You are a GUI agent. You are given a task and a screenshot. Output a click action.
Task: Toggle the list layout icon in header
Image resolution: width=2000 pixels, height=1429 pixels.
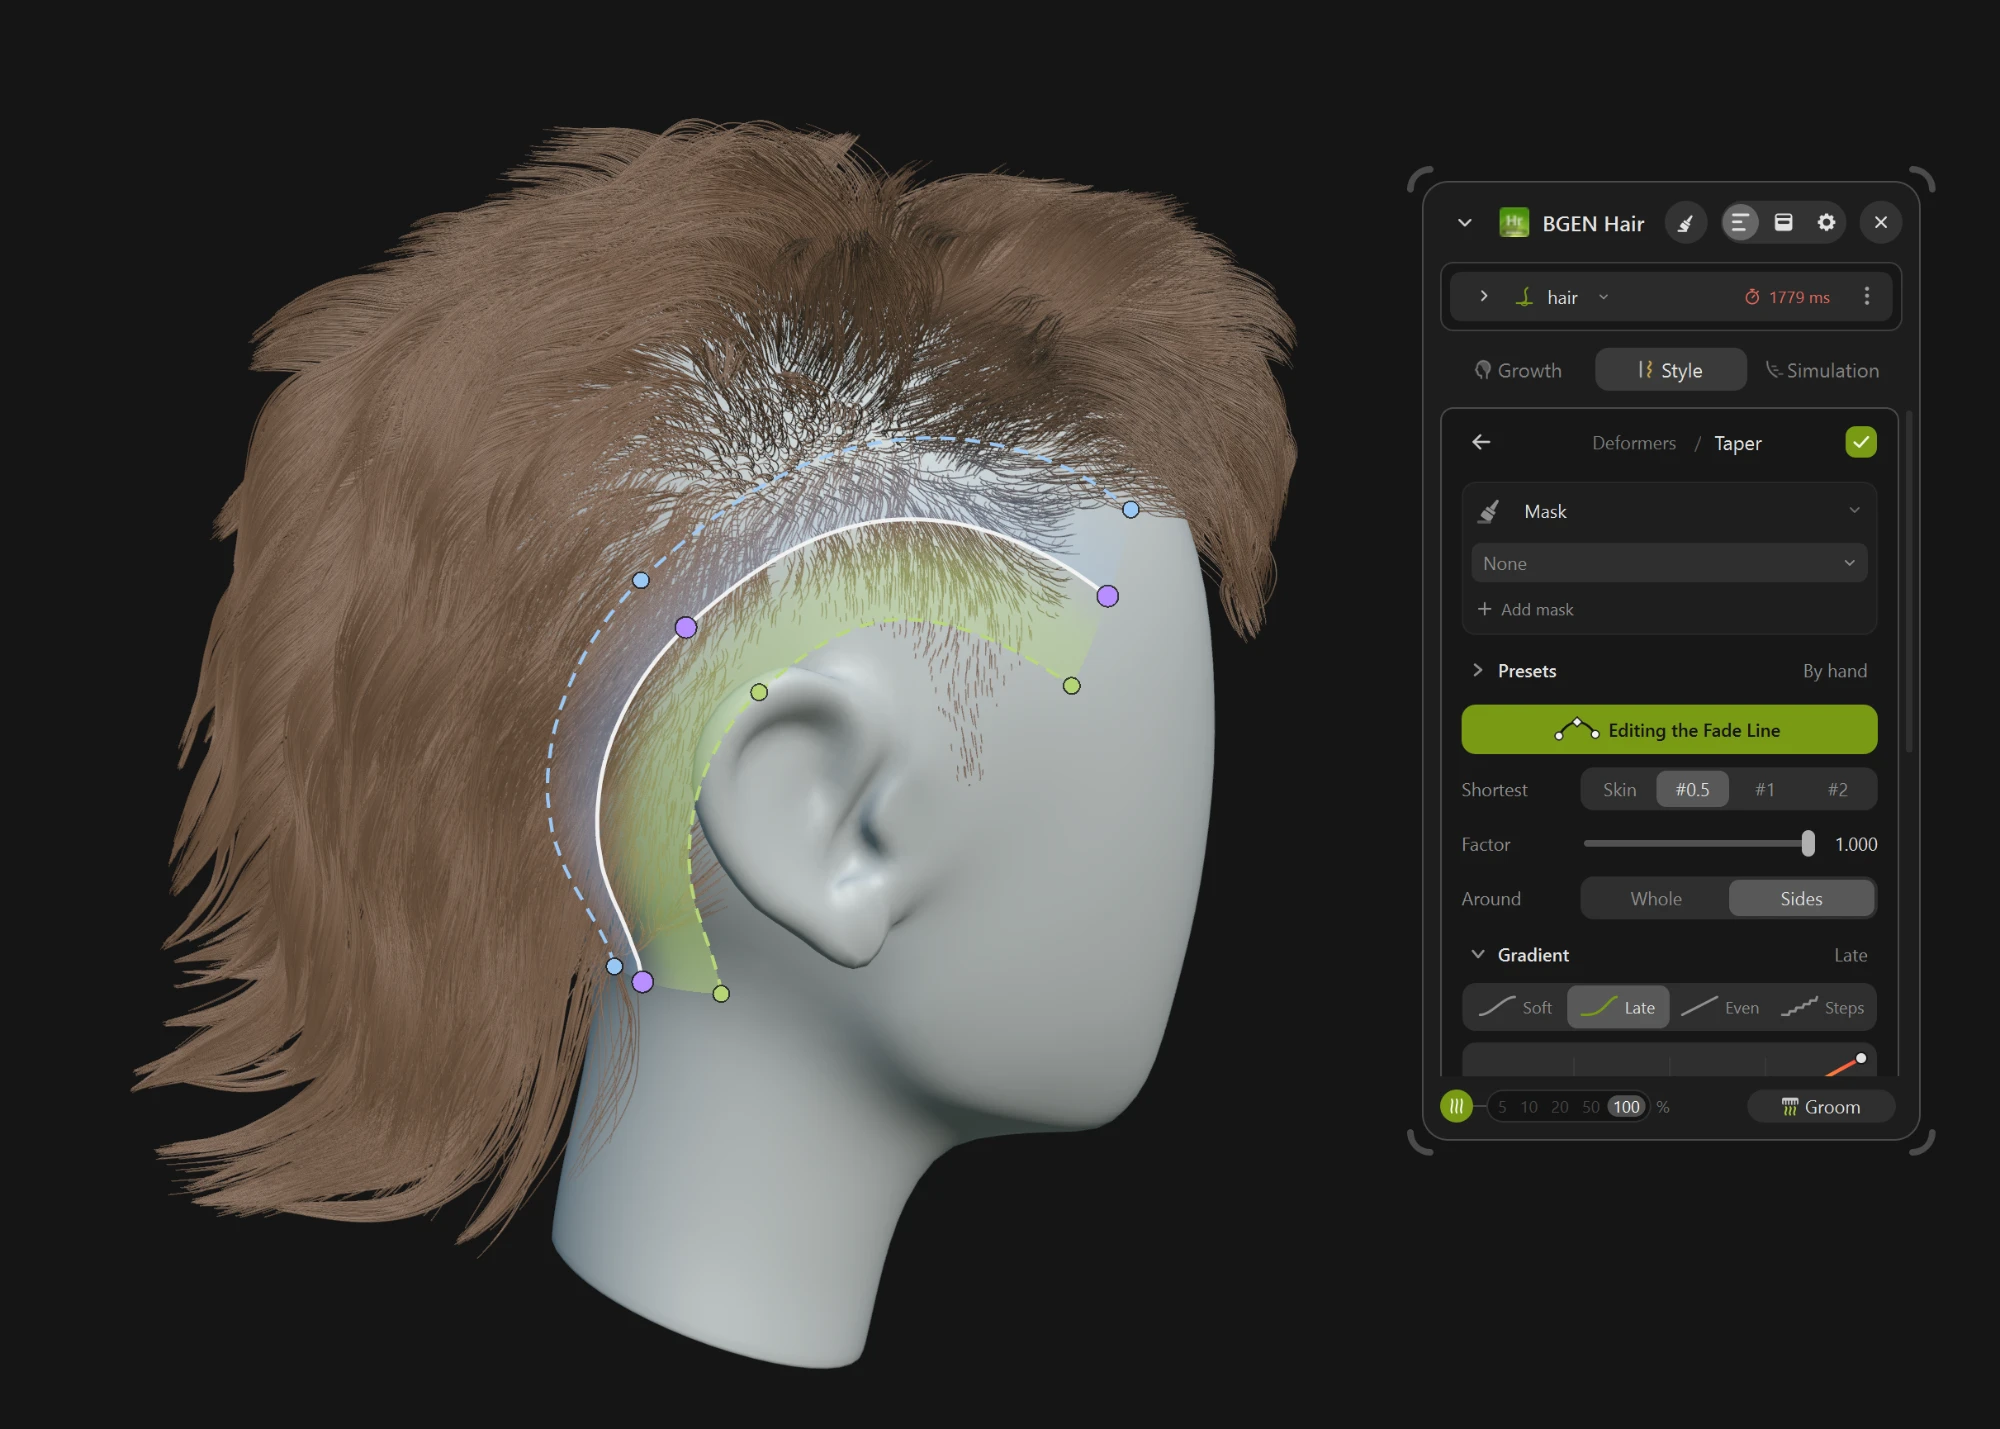pos(1740,223)
